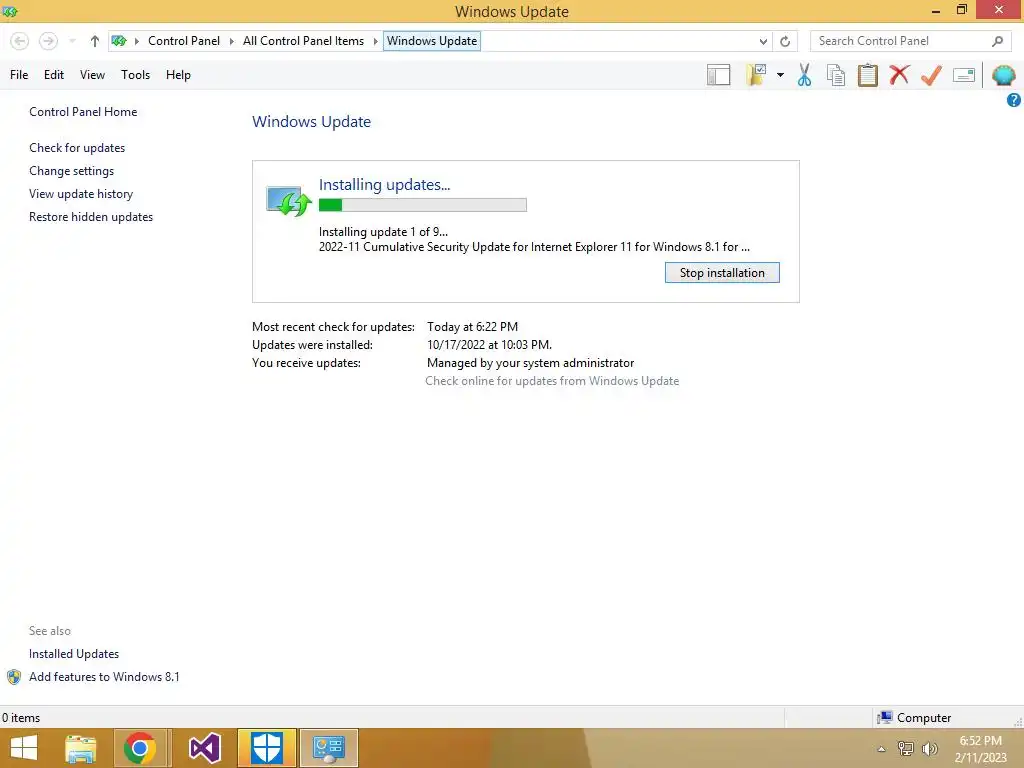The width and height of the screenshot is (1024, 768).
Task: Click the folder options toolbar icon
Action: tap(756, 75)
